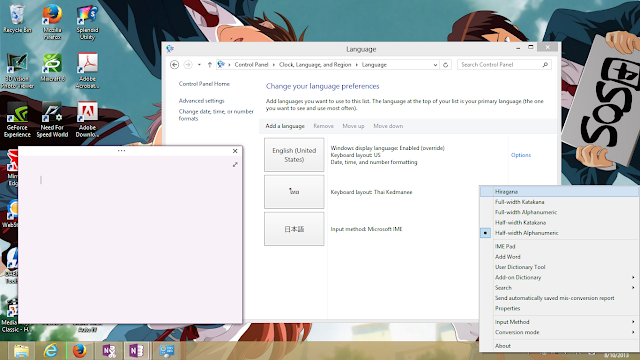Expand the Search submenu in the IME menu
This screenshot has height=360, width=640.
[633, 288]
